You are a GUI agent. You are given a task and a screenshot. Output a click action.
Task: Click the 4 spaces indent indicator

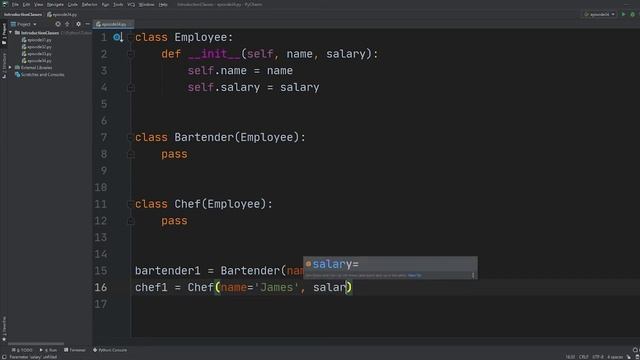[x=615, y=357]
